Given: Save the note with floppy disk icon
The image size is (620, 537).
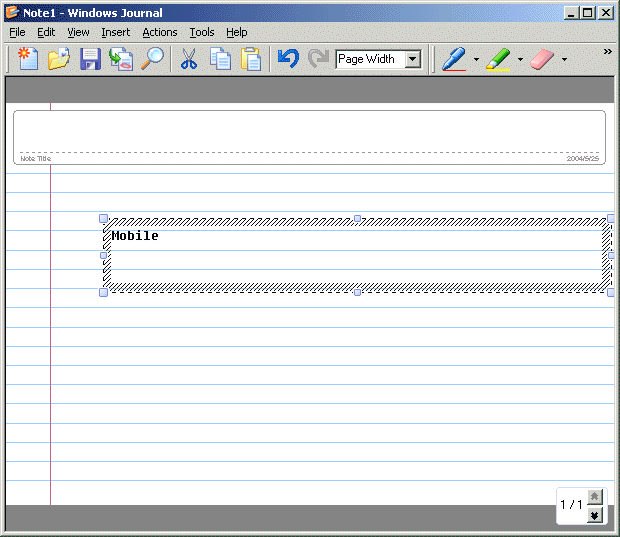Looking at the screenshot, I should click(90, 59).
